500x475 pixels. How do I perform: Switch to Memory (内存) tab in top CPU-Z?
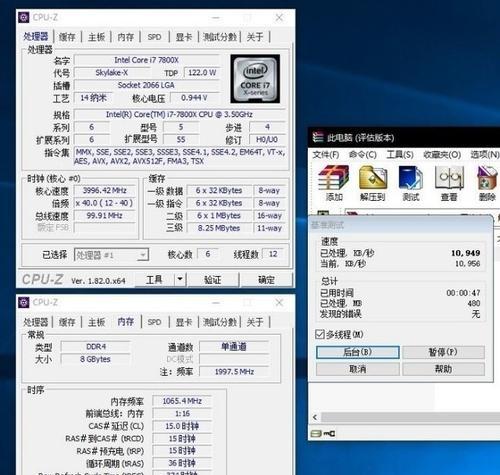[126, 37]
